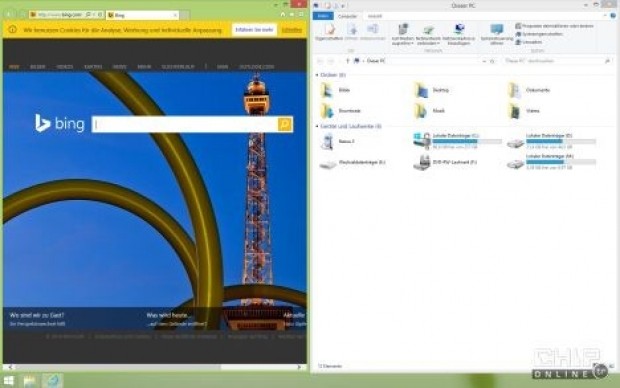This screenshot has width=620, height=388.
Task: Open KARTEN in the Bing navigation
Action: pyautogui.click(x=93, y=67)
